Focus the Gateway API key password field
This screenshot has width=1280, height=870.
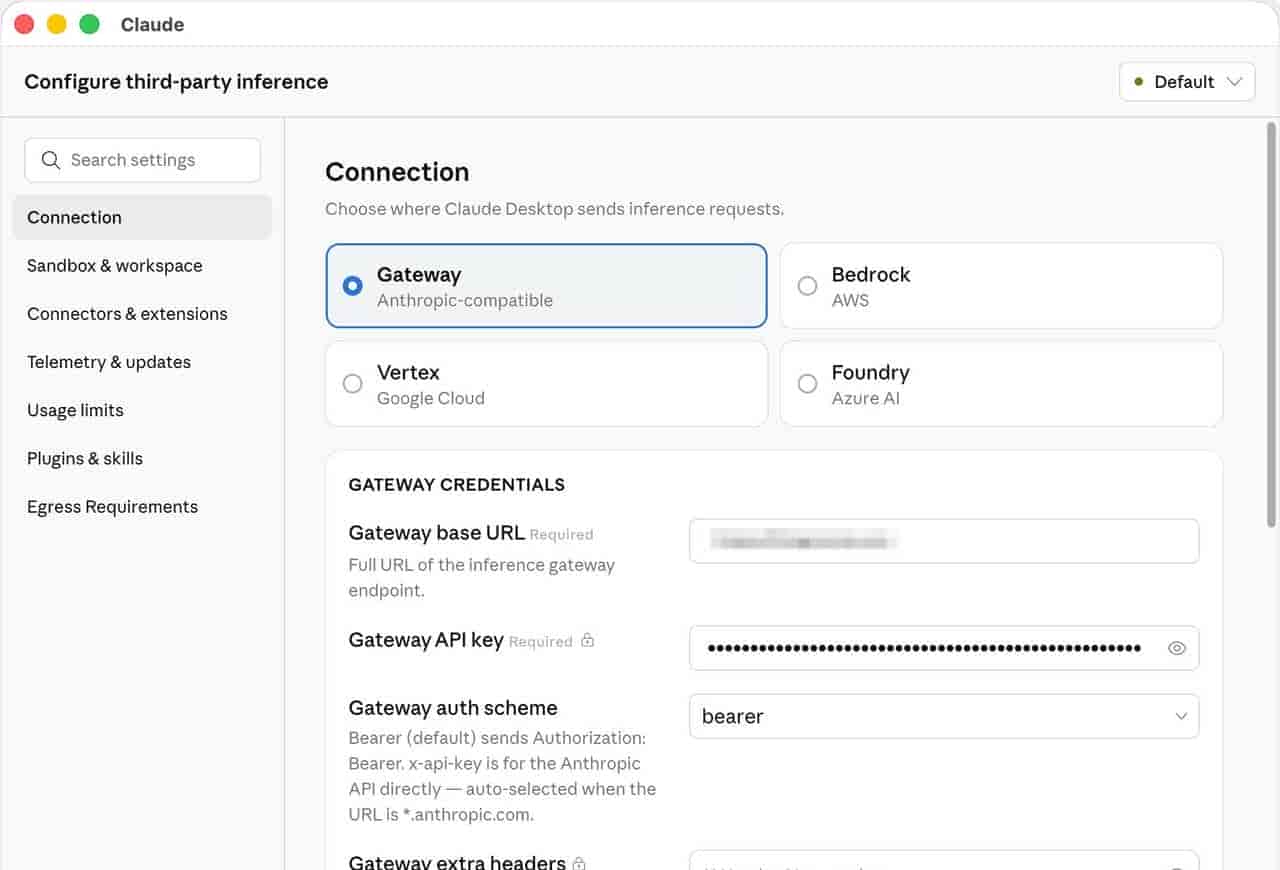pos(944,648)
